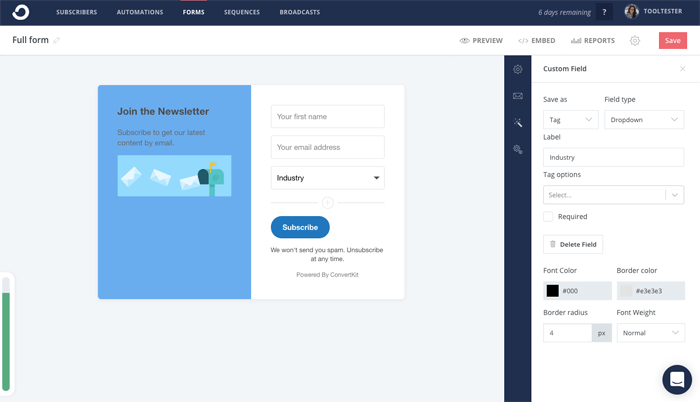Click the Powered By ConvertKit link
Screen dimensions: 700x402
[327, 275]
